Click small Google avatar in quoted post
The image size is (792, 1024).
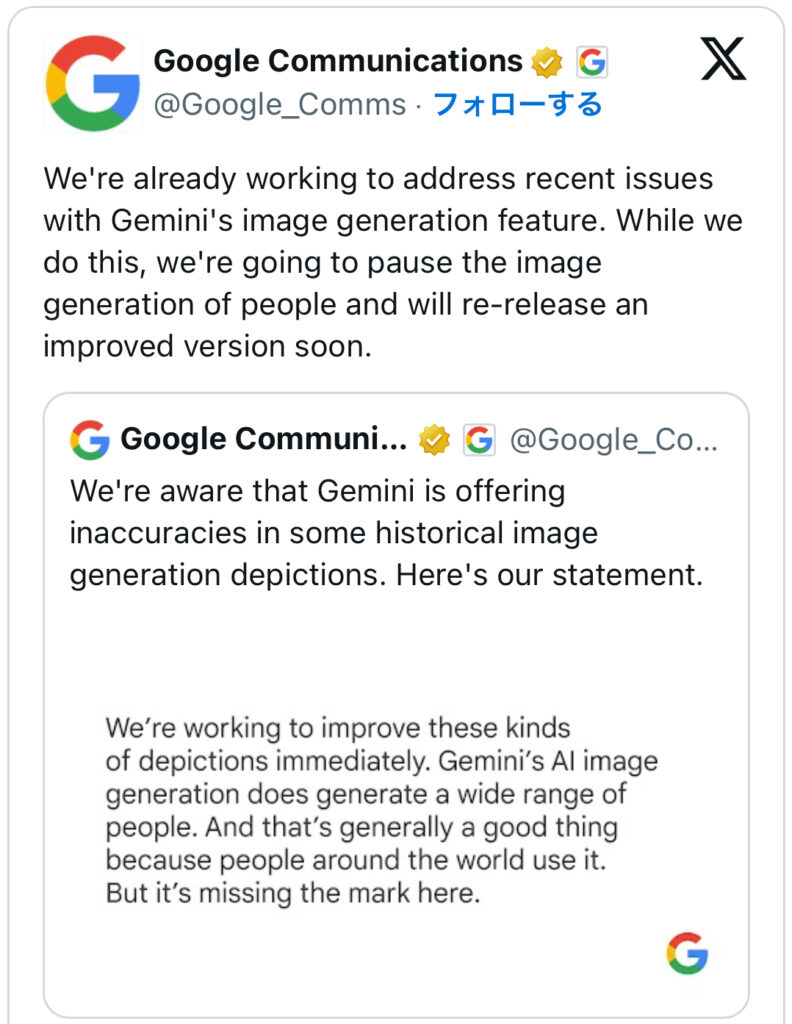pos(90,440)
